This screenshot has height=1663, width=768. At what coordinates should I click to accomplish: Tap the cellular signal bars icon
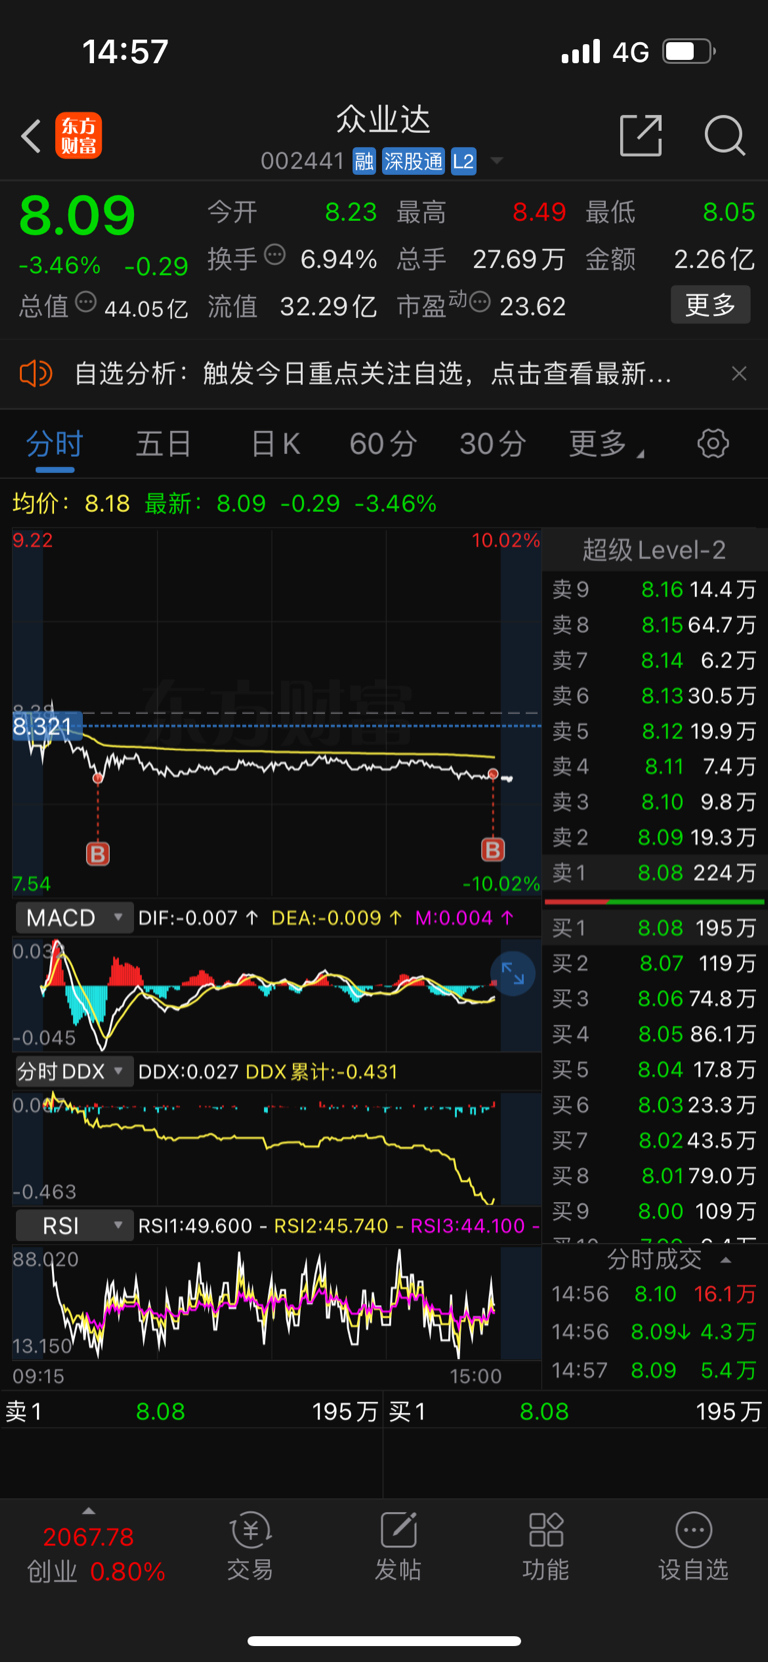[580, 51]
